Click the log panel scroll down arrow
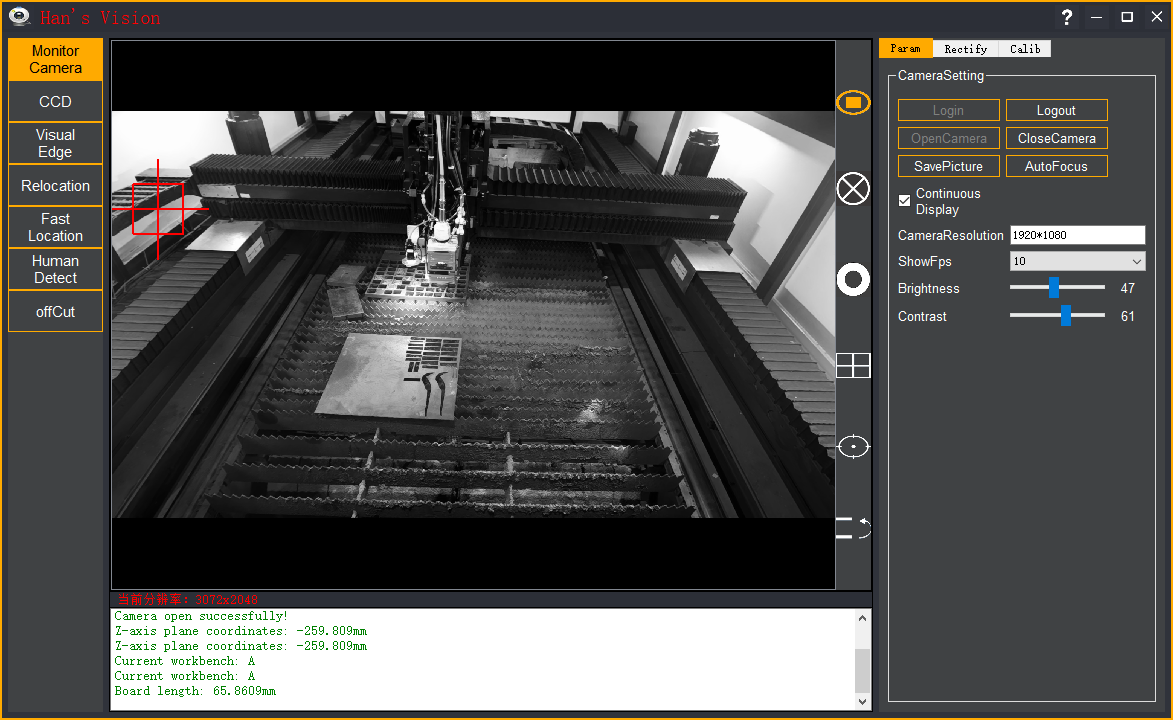 coord(863,703)
